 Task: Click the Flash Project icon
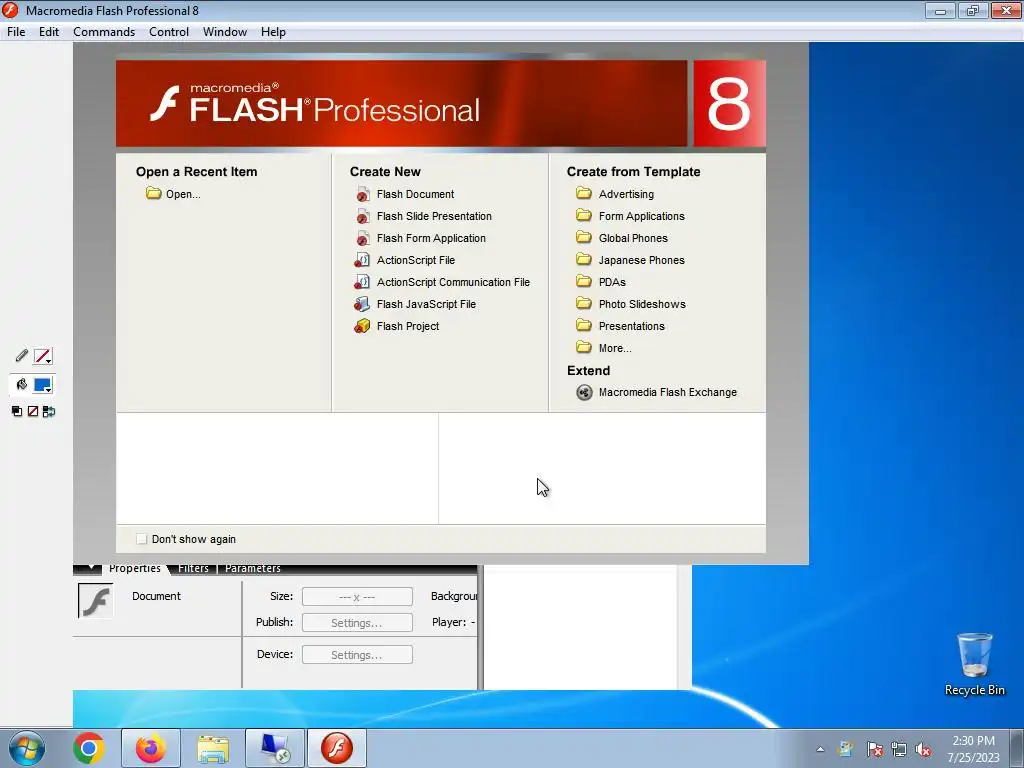point(362,326)
